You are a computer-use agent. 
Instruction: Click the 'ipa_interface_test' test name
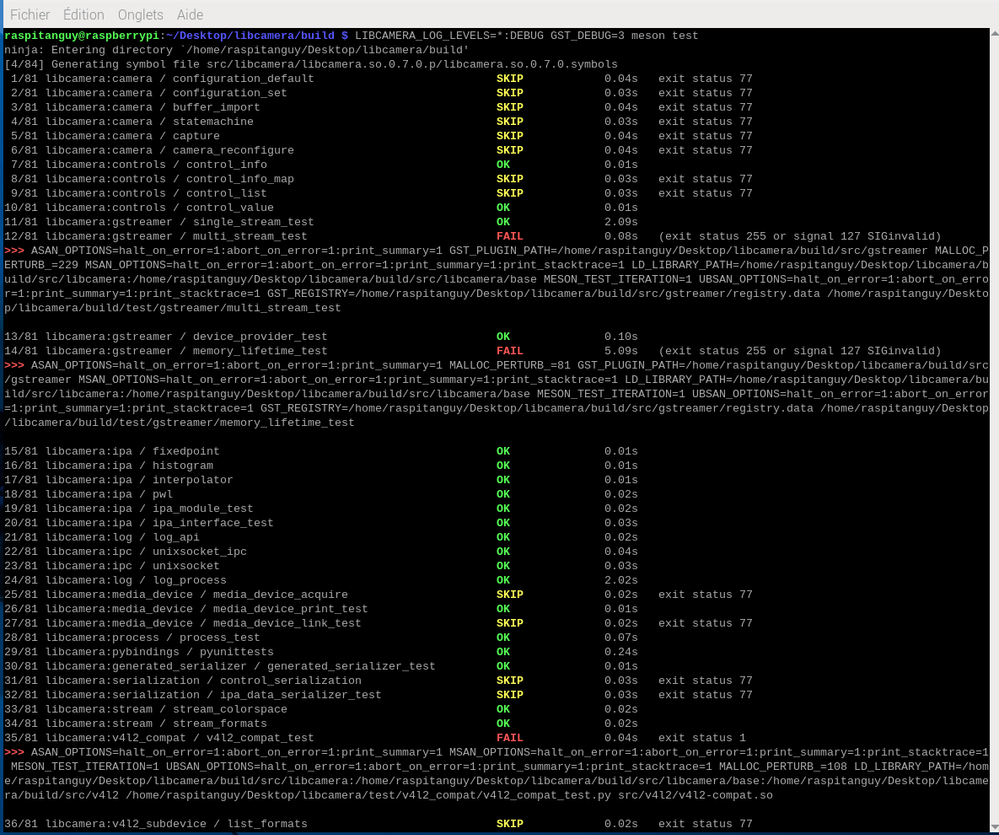[x=213, y=523]
